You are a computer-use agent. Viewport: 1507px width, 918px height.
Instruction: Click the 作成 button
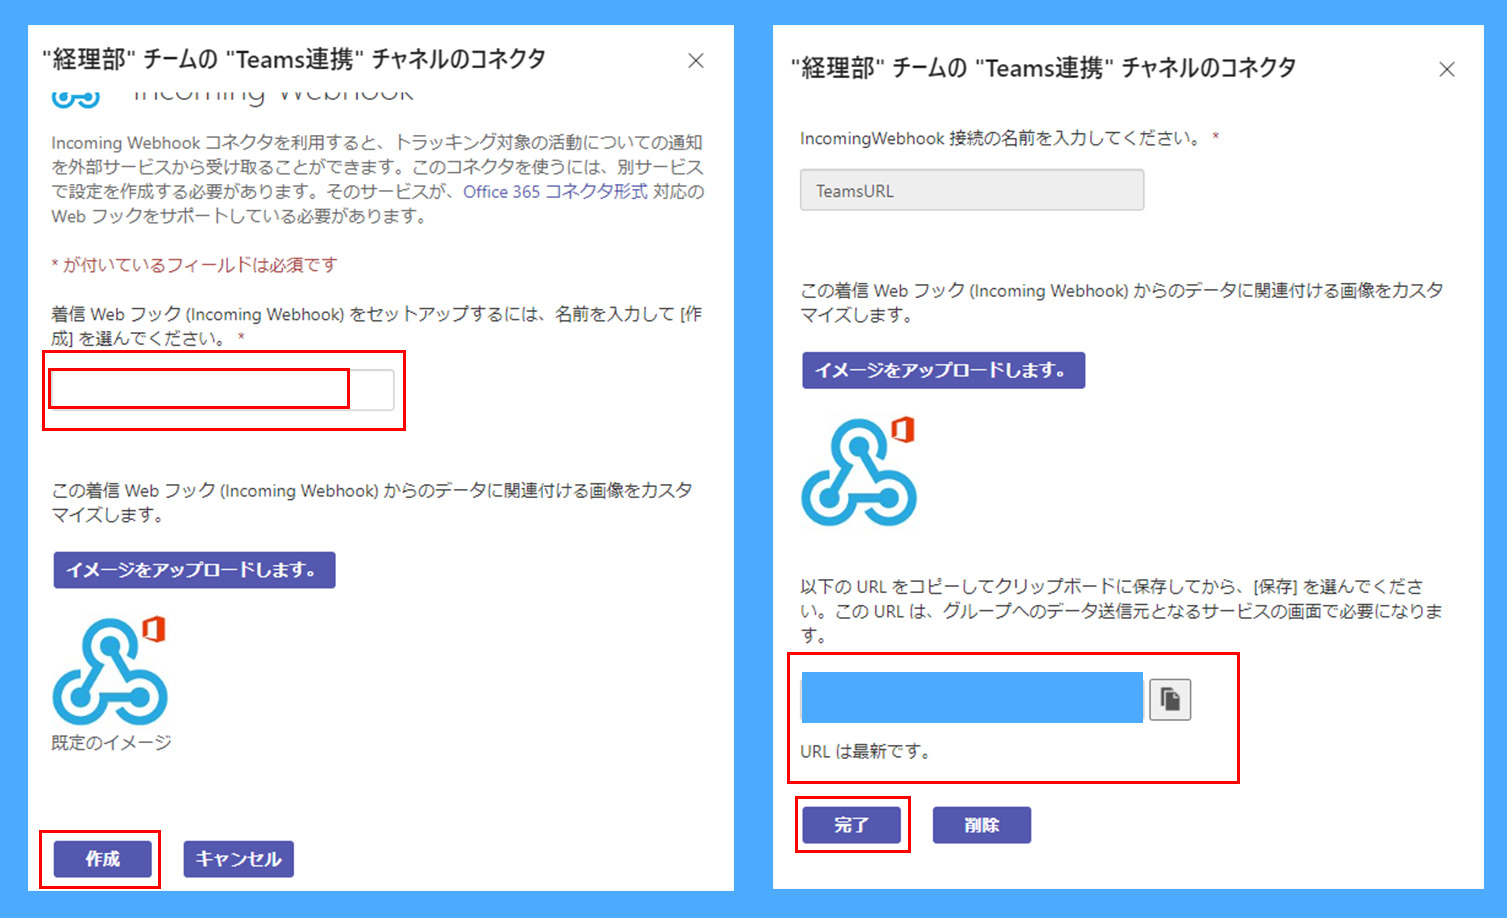pyautogui.click(x=102, y=859)
